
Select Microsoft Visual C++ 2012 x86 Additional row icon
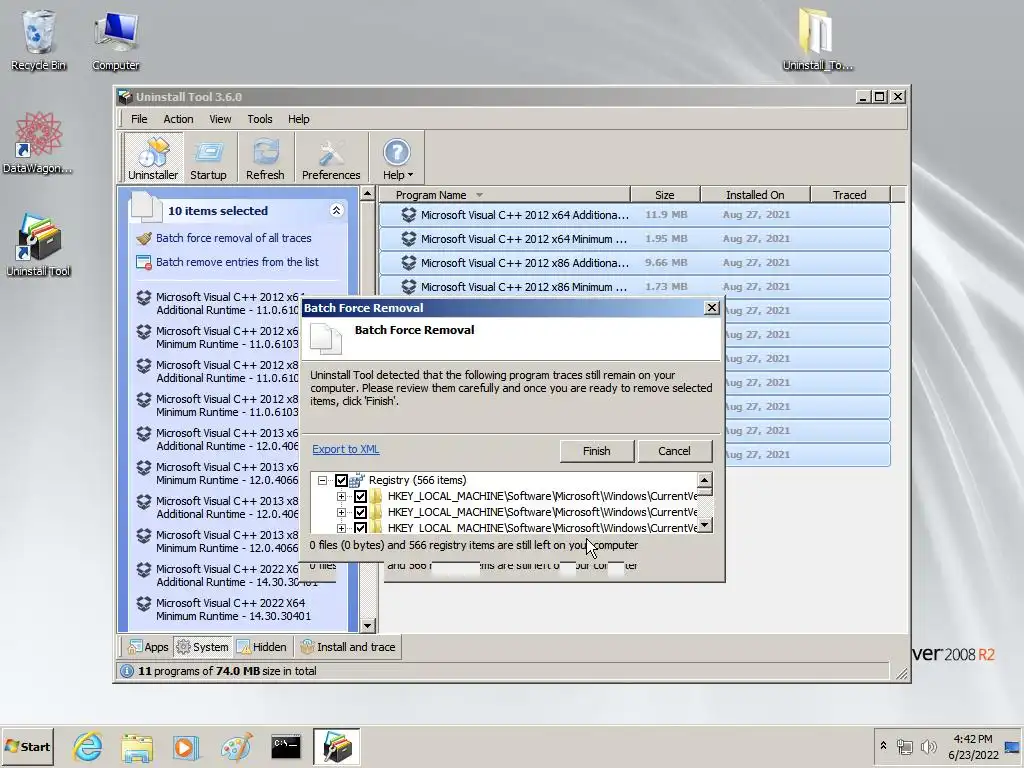coord(409,263)
